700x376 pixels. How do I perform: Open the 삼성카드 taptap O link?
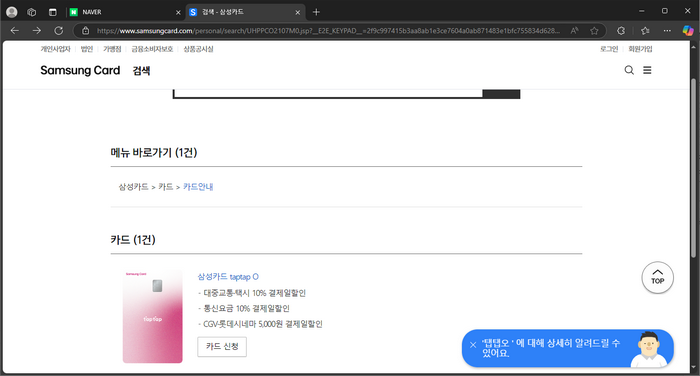(228, 277)
